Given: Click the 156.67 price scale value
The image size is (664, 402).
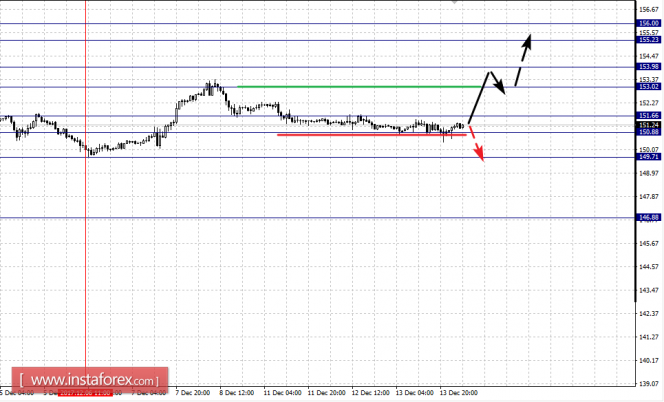Looking at the screenshot, I should pyautogui.click(x=649, y=9).
